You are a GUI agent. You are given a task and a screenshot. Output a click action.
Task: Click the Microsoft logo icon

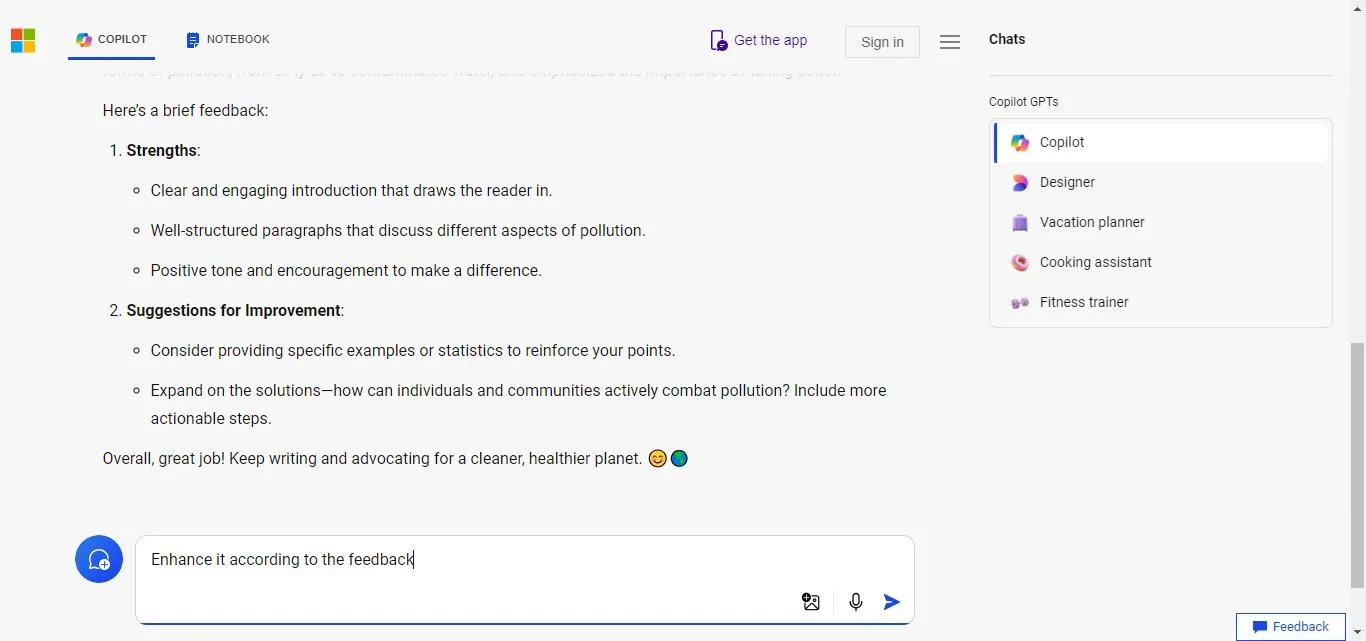point(23,40)
